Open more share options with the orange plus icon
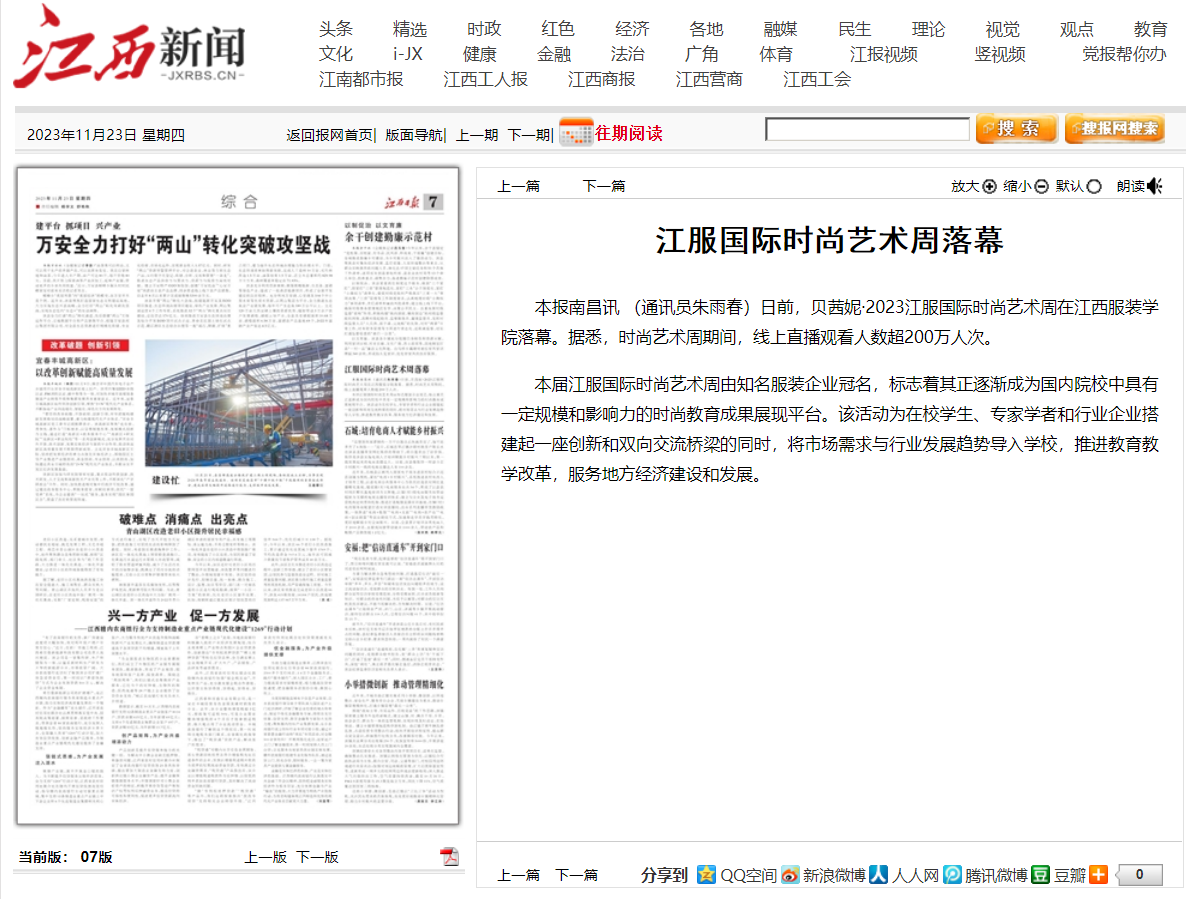 coord(1098,874)
